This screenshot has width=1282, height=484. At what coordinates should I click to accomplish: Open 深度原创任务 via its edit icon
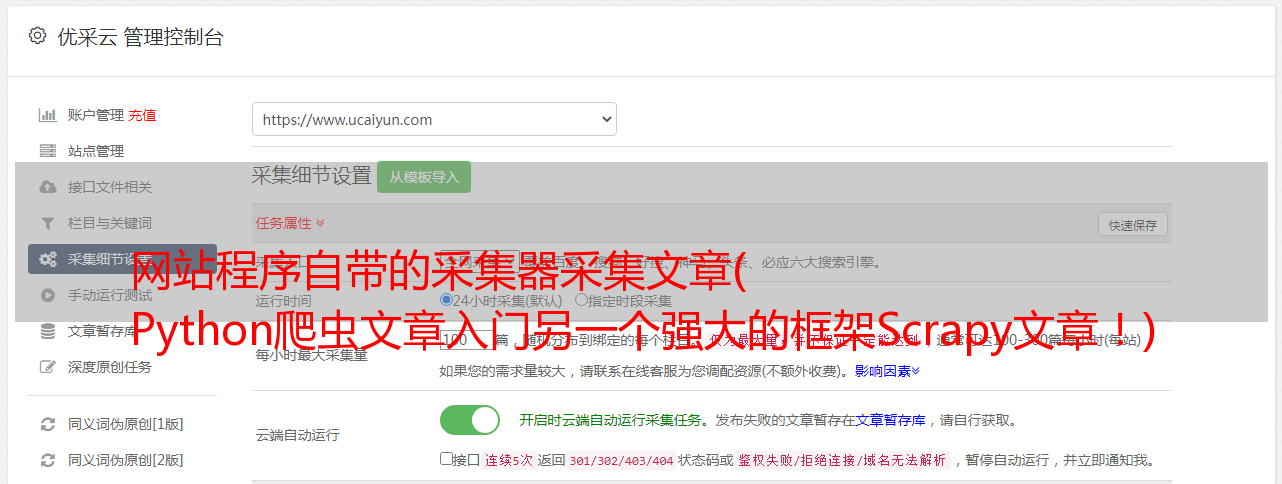click(47, 367)
